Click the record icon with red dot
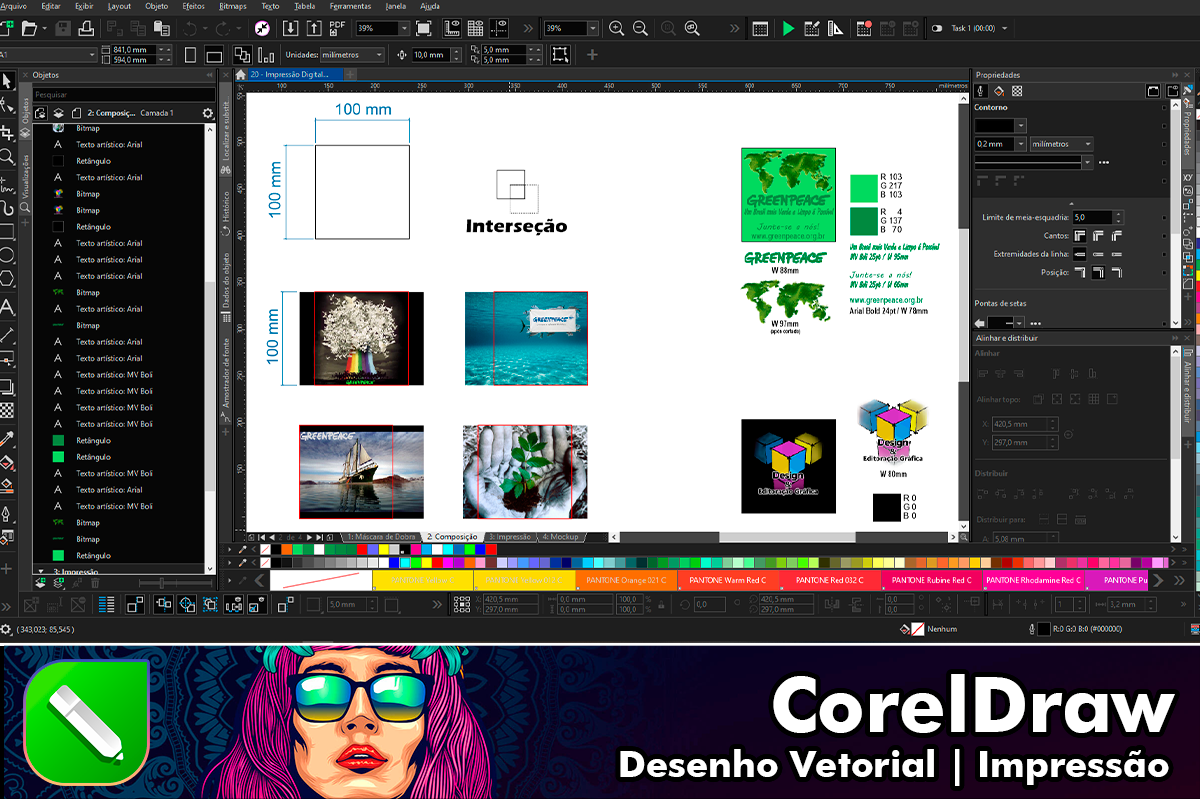 864,28
